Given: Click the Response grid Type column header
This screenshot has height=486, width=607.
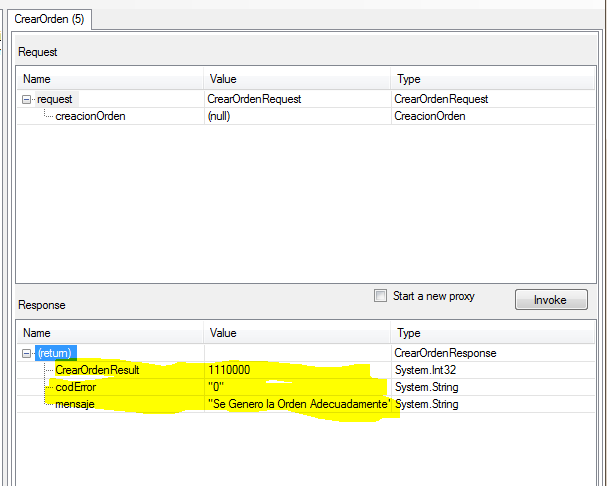Looking at the screenshot, I should pos(493,333).
